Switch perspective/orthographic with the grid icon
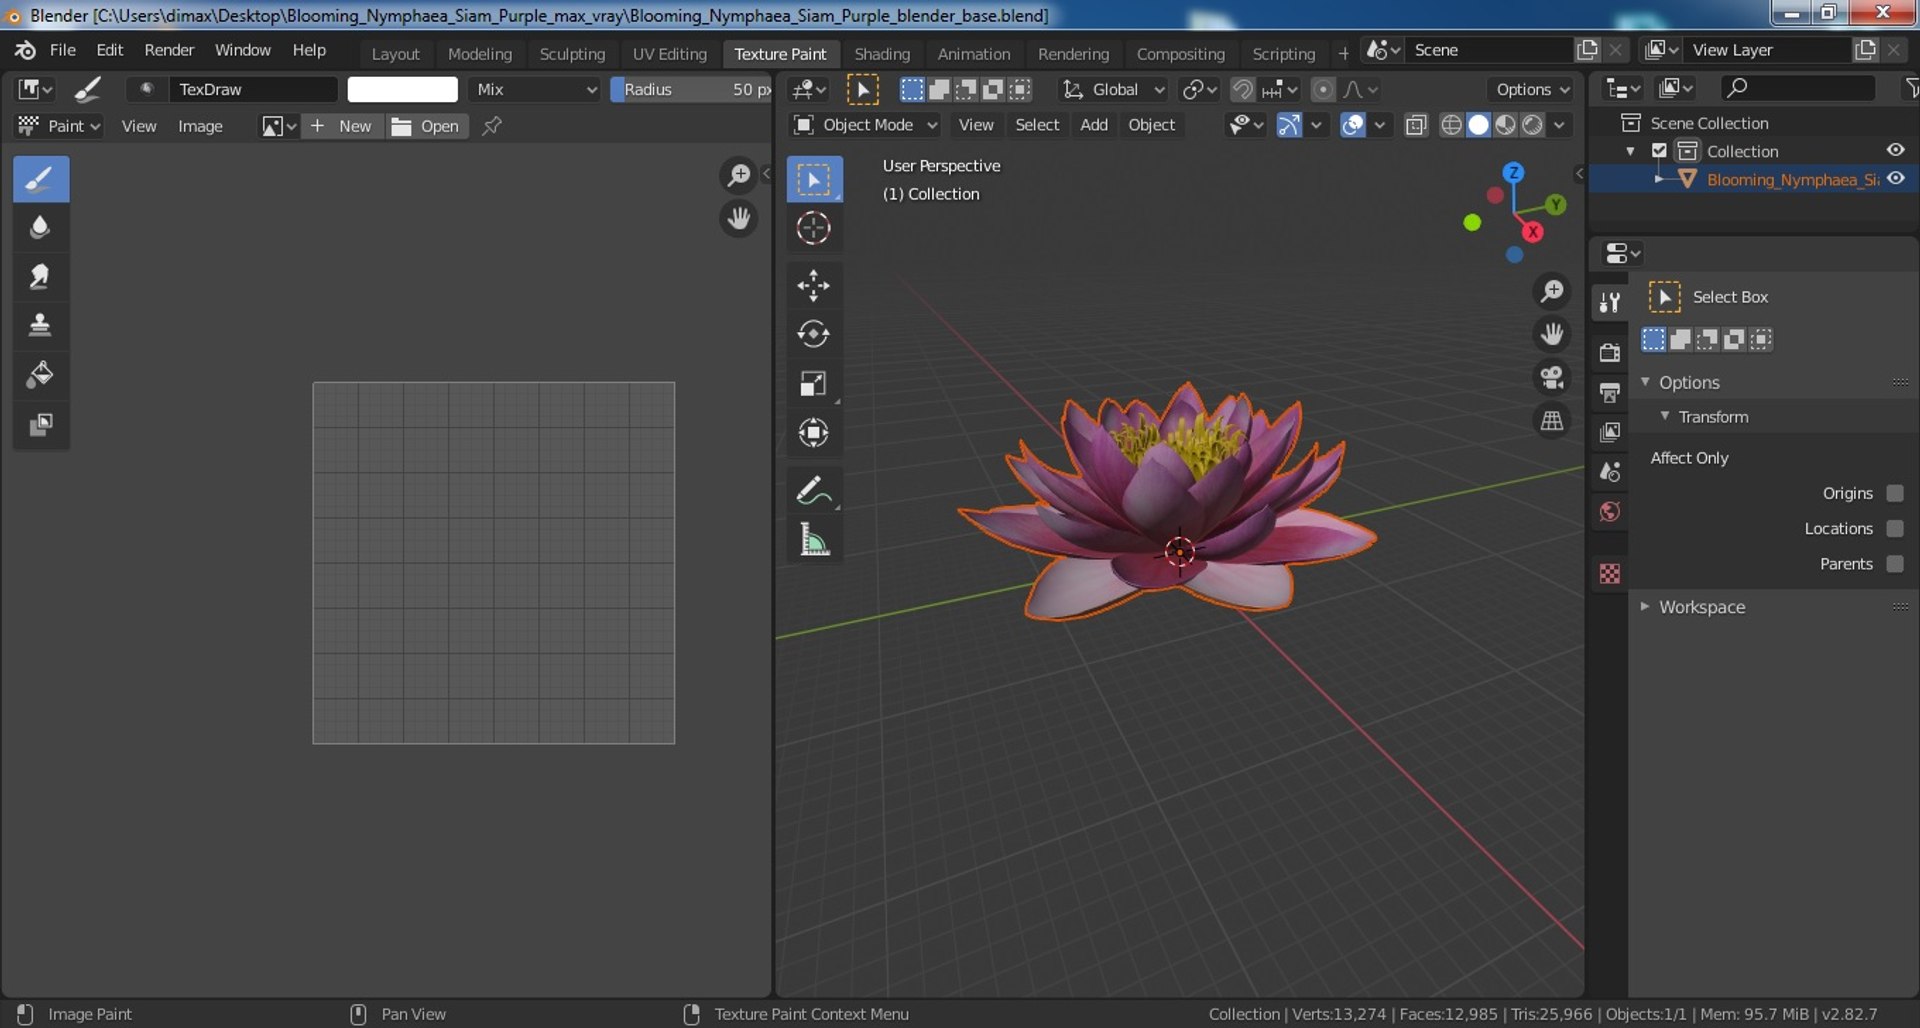Viewport: 1920px width, 1028px height. click(x=1552, y=421)
